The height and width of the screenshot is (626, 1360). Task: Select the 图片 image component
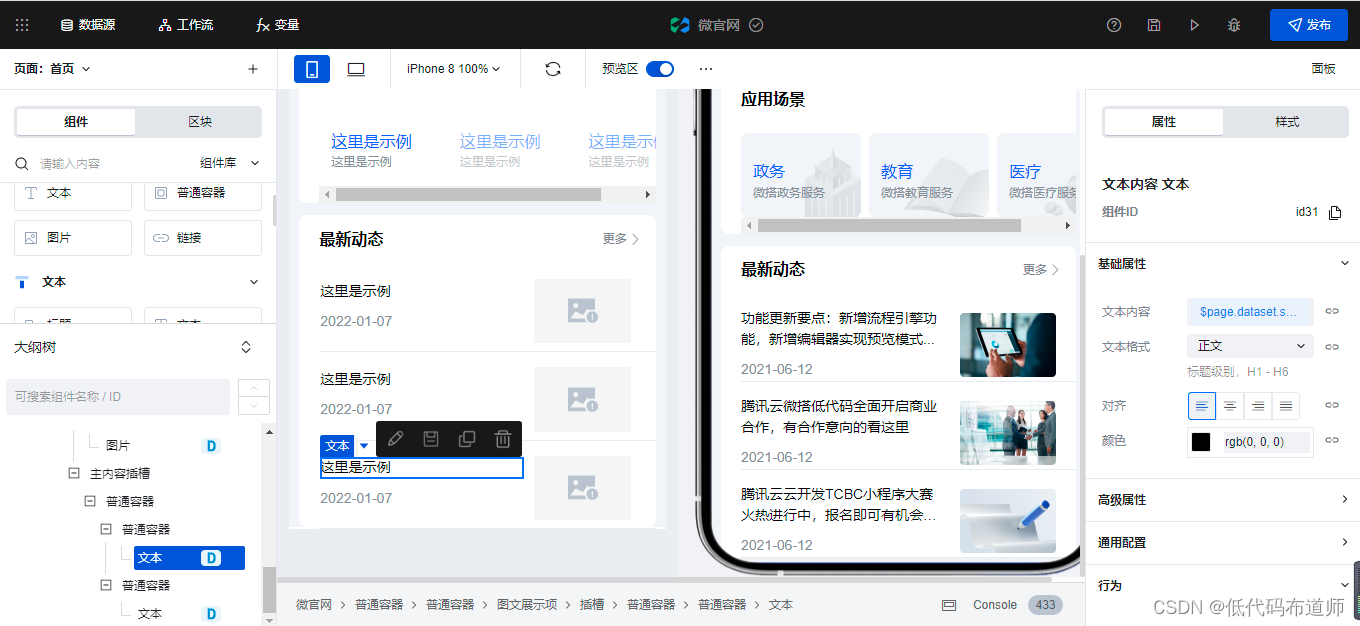[x=73, y=238]
